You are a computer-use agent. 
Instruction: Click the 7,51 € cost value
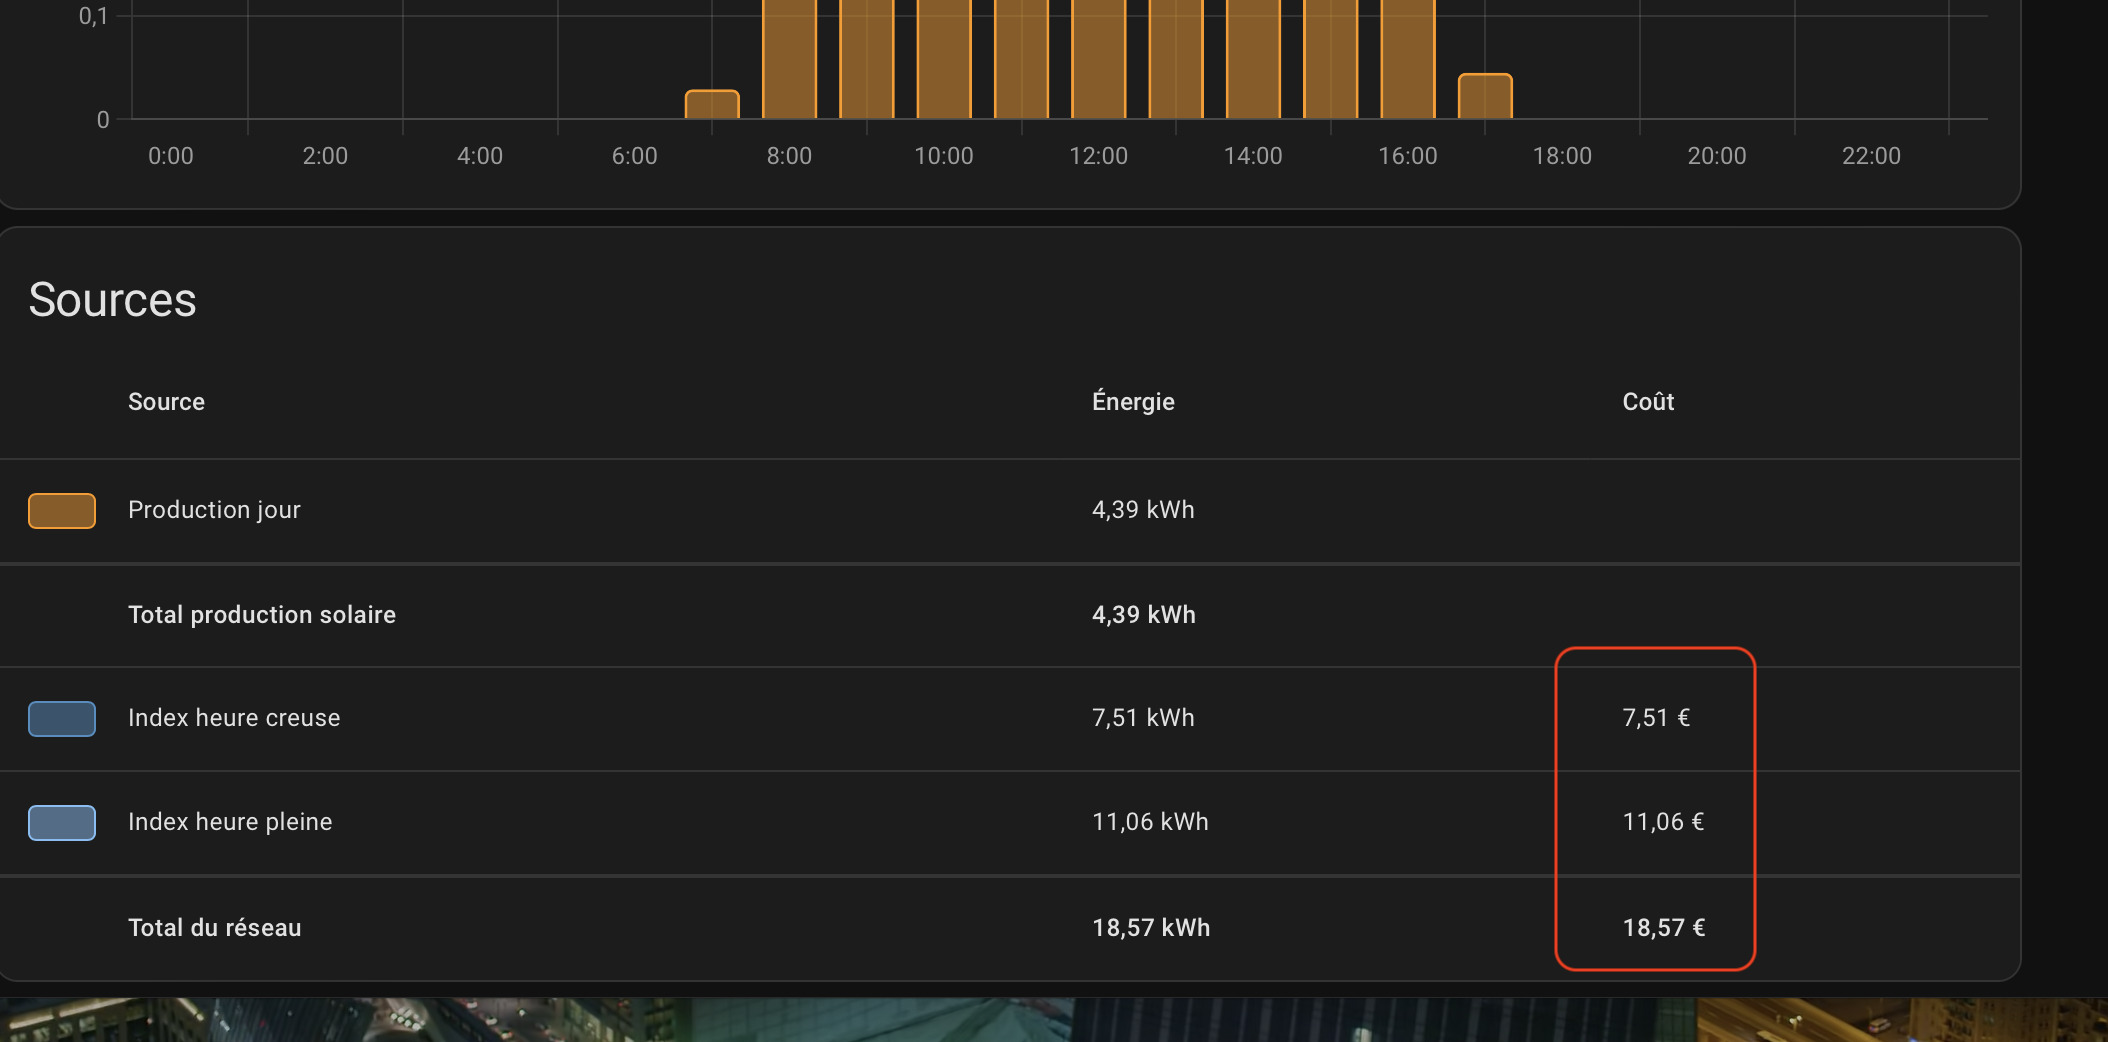point(1656,718)
